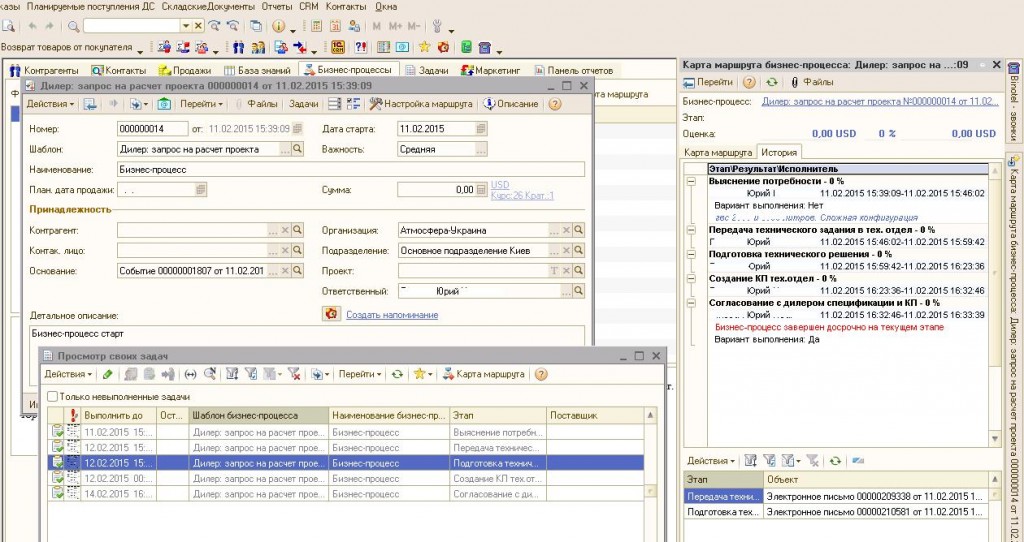Image resolution: width=1024 pixels, height=542 pixels.
Task: Collapse the Передача технического задания node
Action: click(x=692, y=230)
